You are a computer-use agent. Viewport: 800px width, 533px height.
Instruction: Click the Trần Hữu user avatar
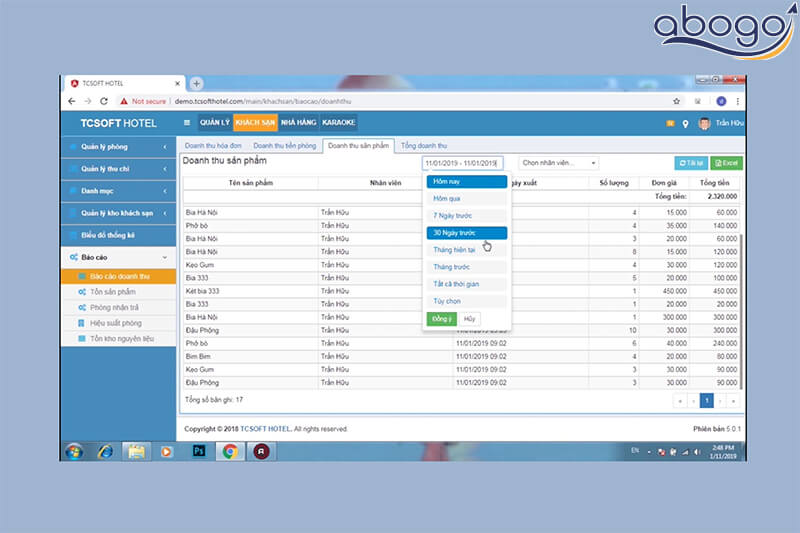[x=704, y=123]
